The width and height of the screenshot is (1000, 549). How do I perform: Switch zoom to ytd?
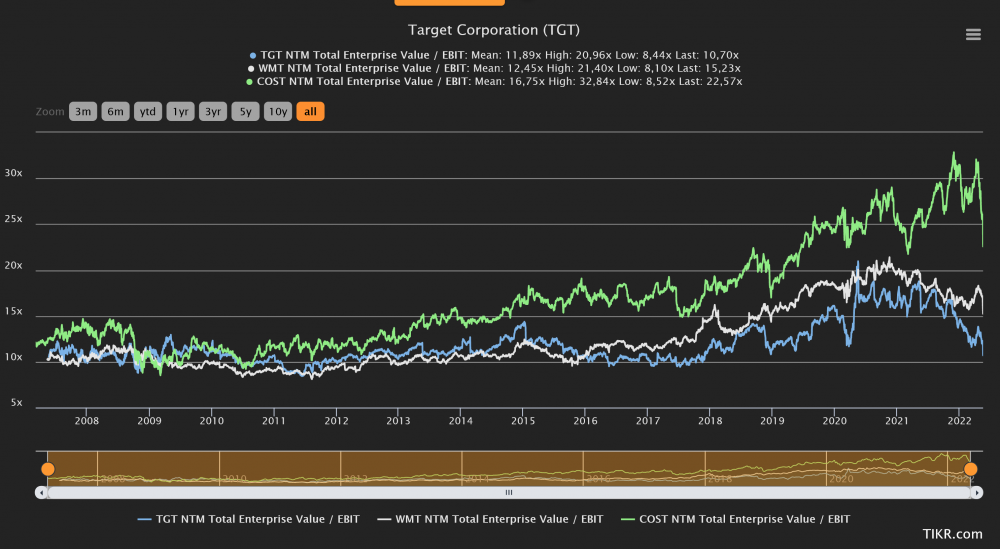(x=148, y=112)
